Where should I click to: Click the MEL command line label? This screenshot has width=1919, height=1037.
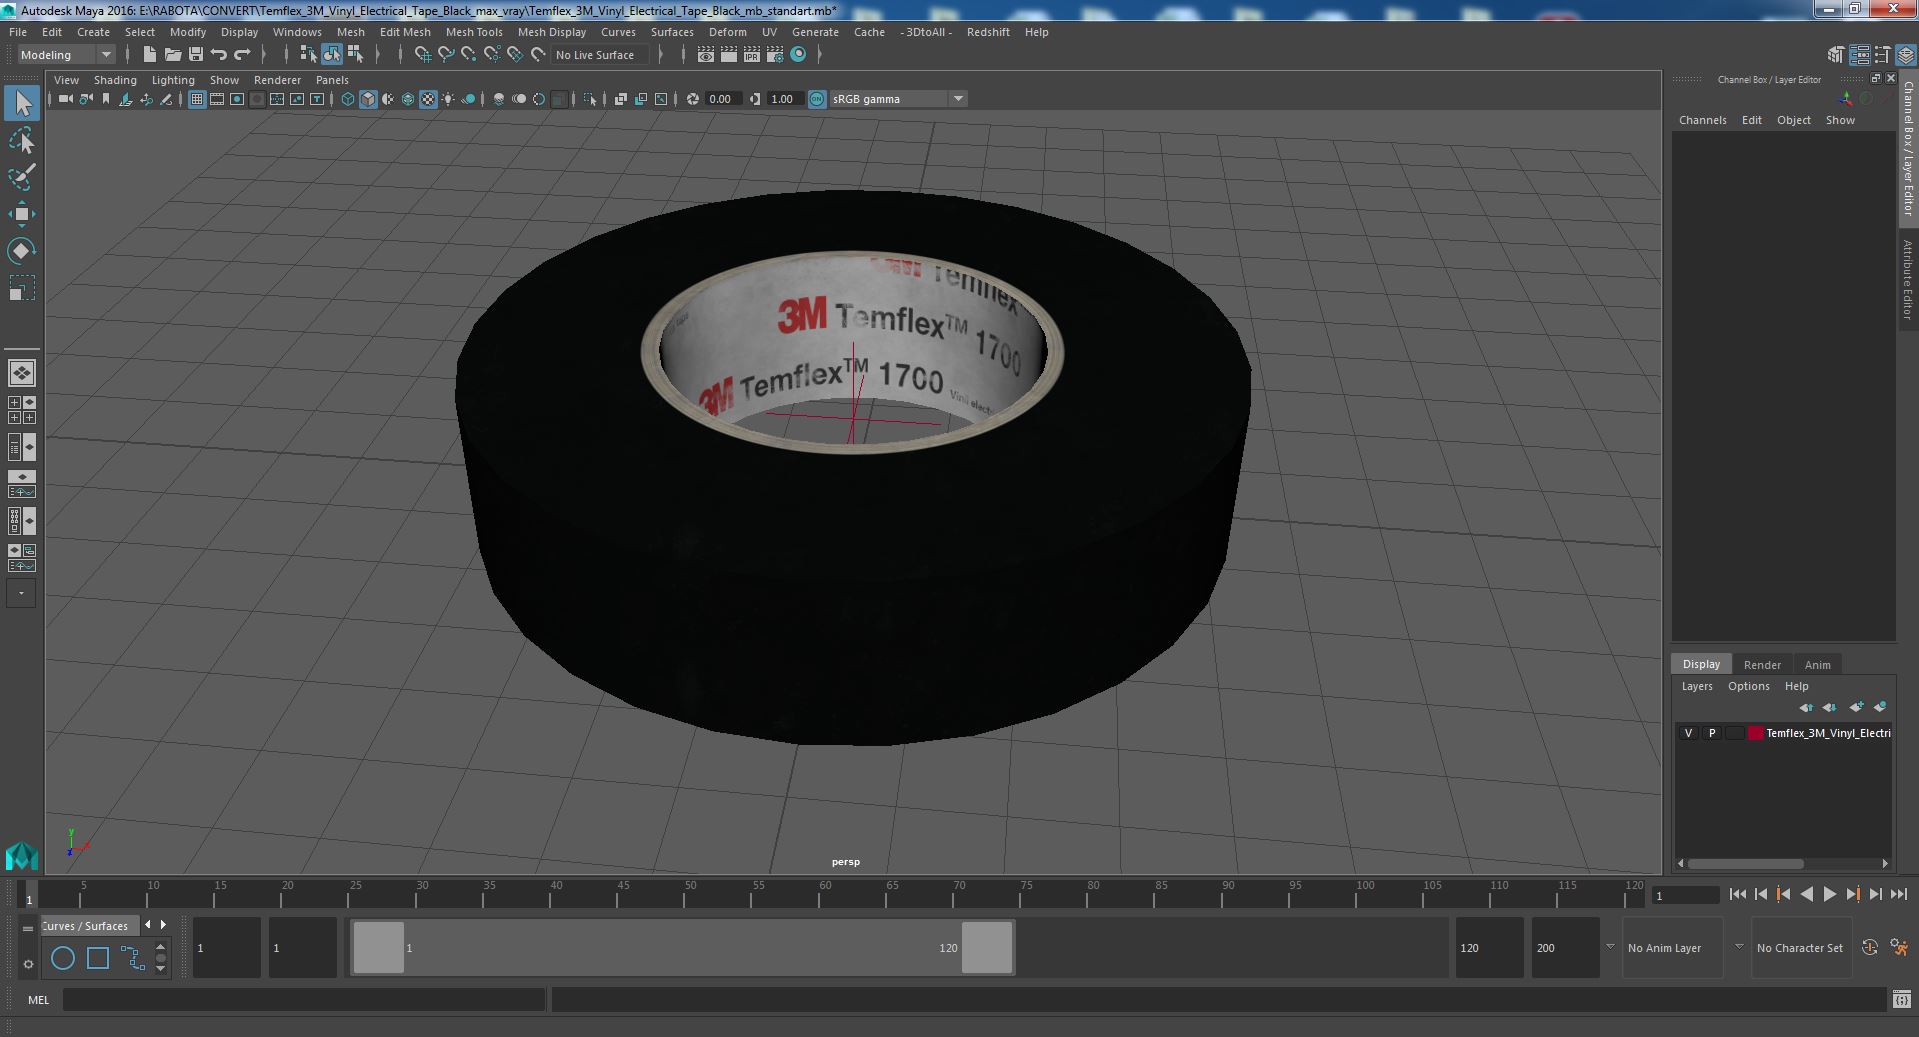coord(38,999)
